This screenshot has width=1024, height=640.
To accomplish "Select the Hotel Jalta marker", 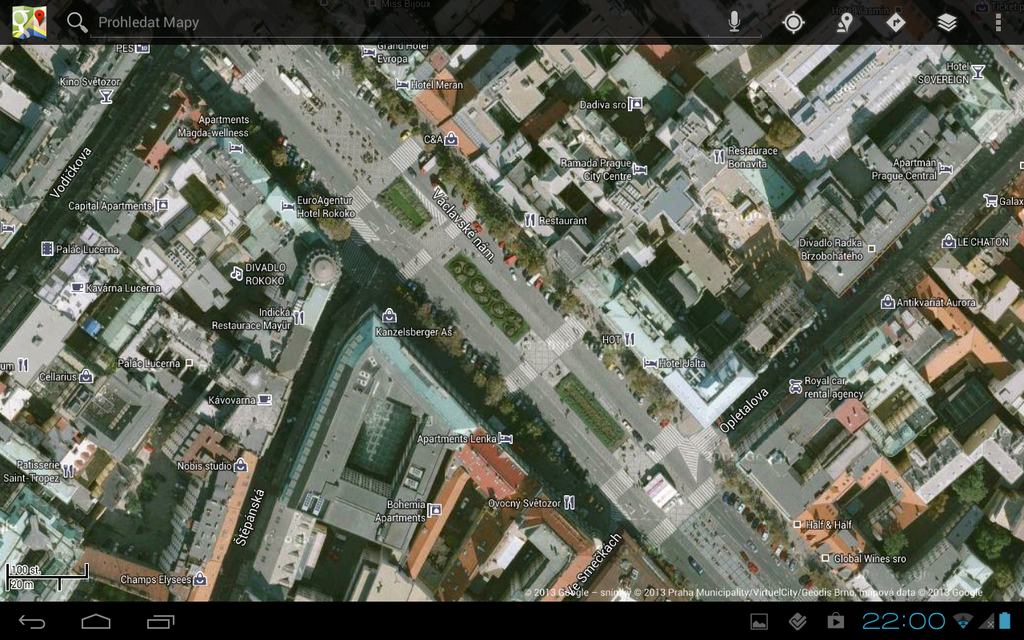I will pyautogui.click(x=650, y=363).
